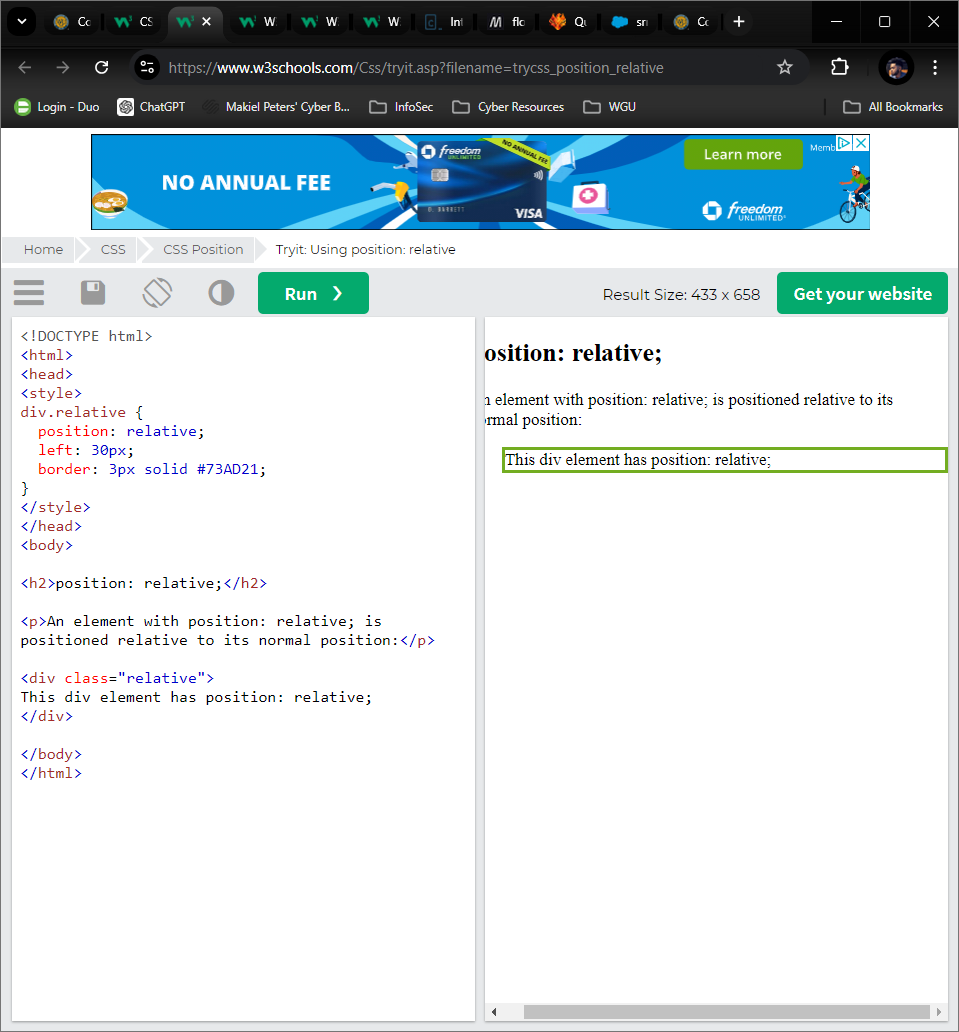Open the ChatGPT bookmark
The height and width of the screenshot is (1032, 959).
151,107
